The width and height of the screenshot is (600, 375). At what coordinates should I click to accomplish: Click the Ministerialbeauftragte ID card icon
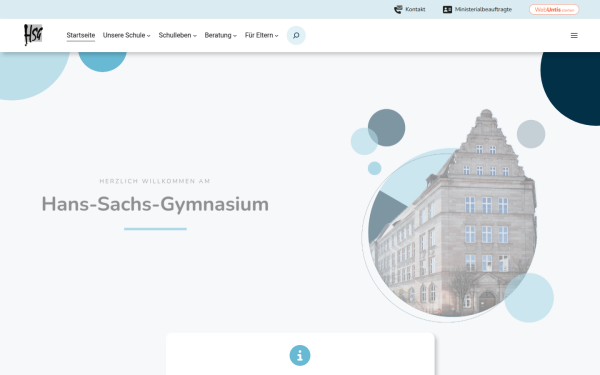point(447,10)
